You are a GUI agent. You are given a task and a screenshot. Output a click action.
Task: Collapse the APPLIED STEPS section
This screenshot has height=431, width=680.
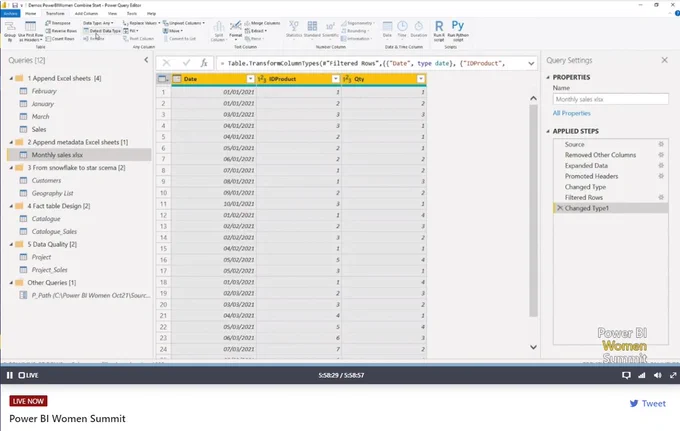coord(548,131)
